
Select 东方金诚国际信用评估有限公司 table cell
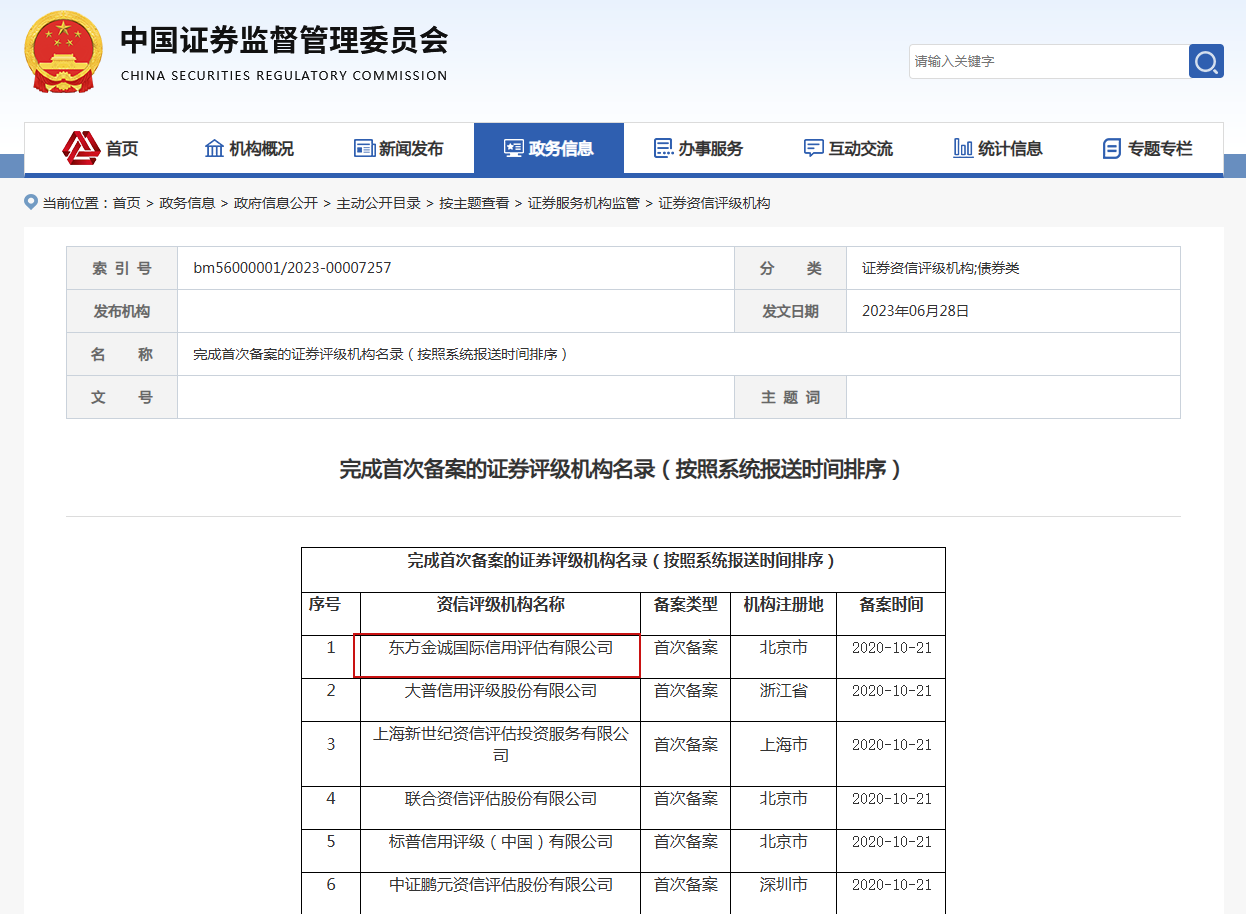[500, 648]
